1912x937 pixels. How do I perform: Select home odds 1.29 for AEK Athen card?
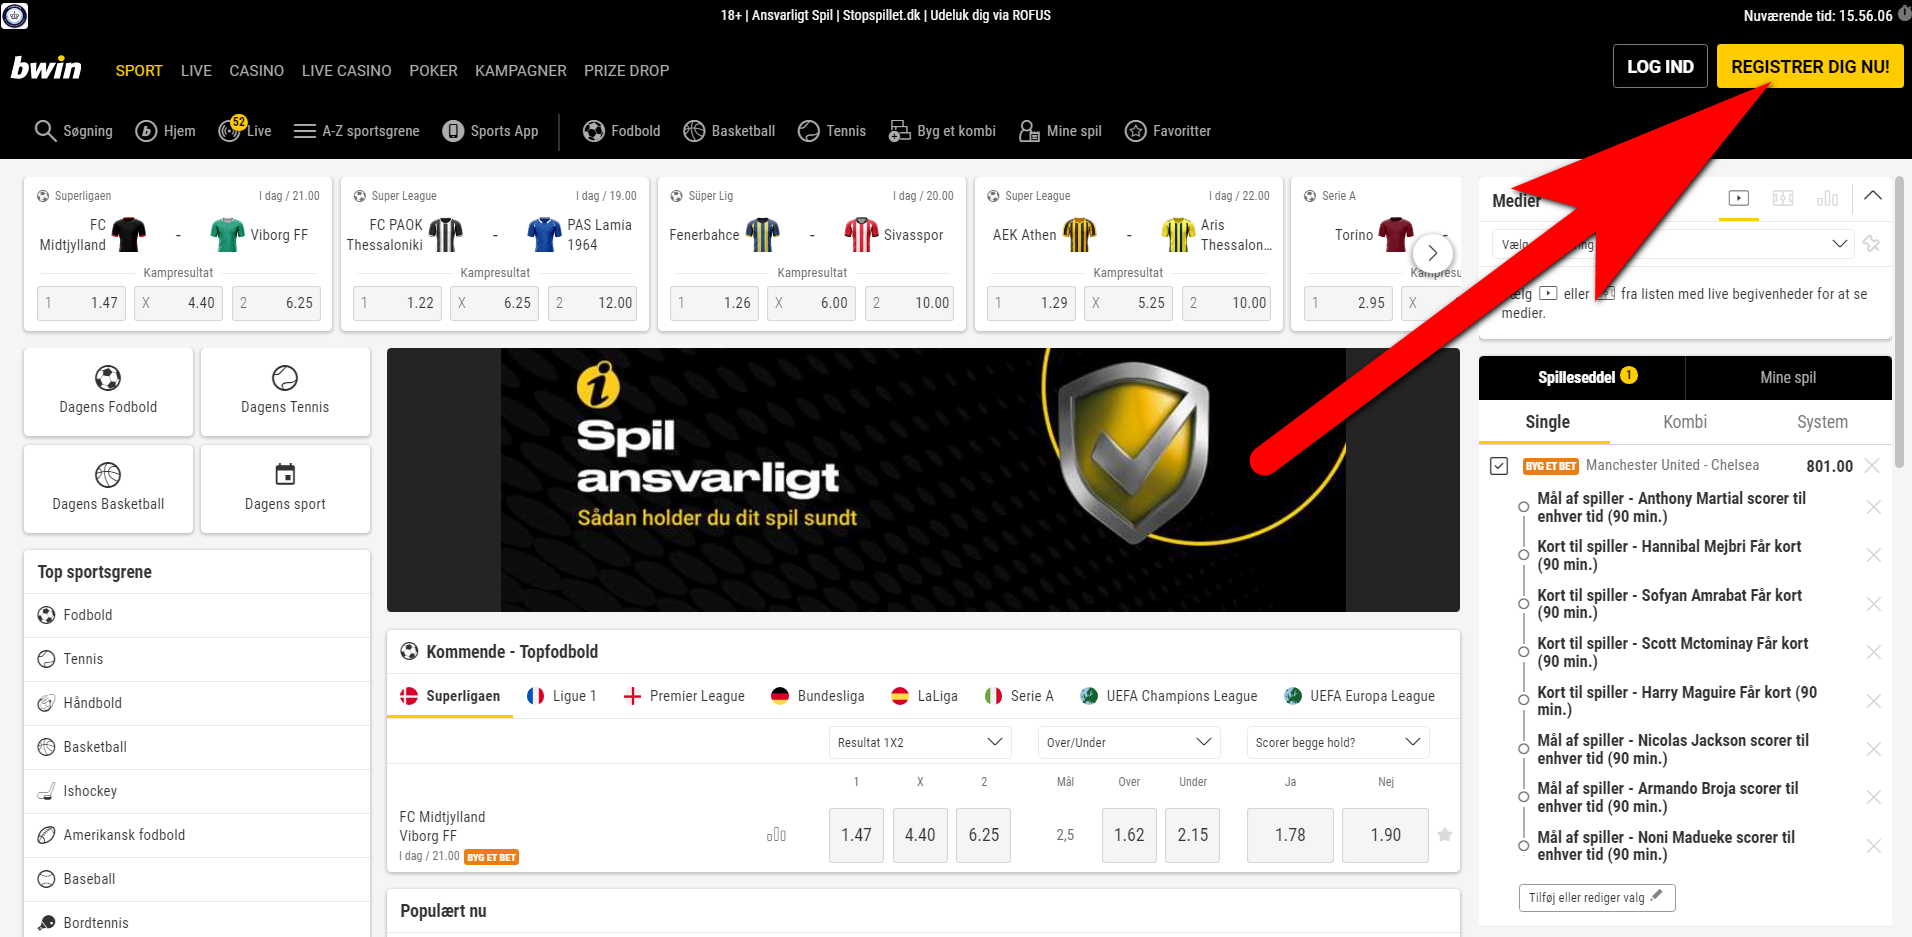pos(1032,303)
